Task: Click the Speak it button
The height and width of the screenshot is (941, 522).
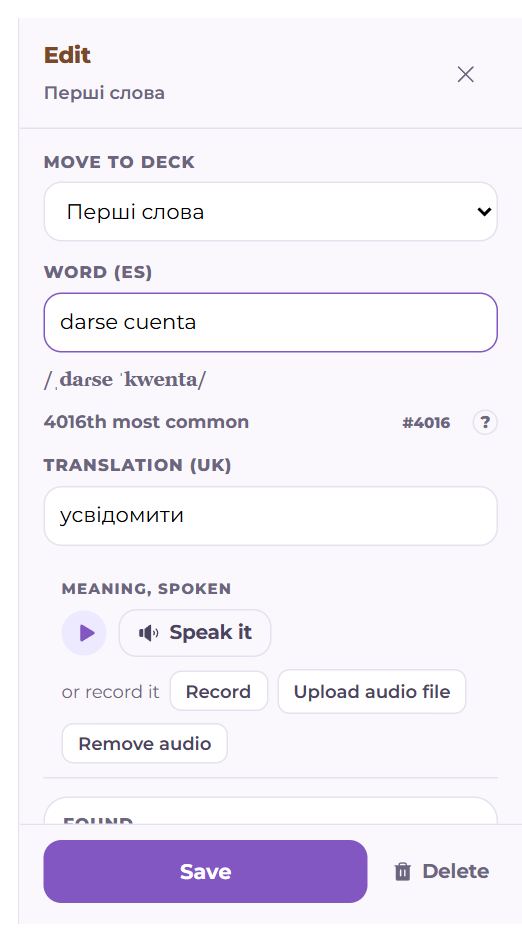Action: pos(195,633)
